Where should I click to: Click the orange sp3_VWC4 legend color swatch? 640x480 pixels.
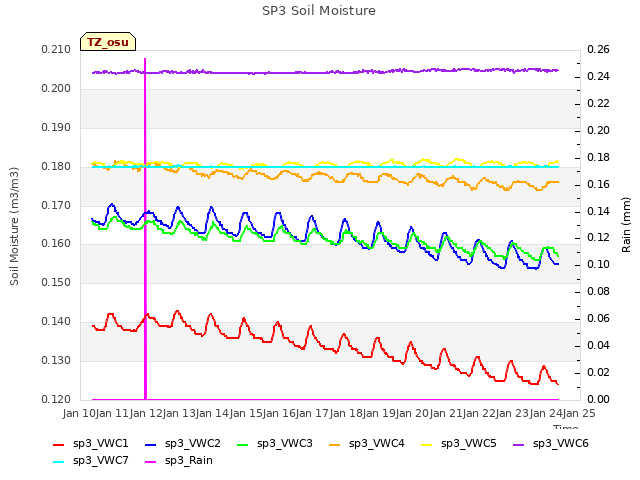[335, 444]
